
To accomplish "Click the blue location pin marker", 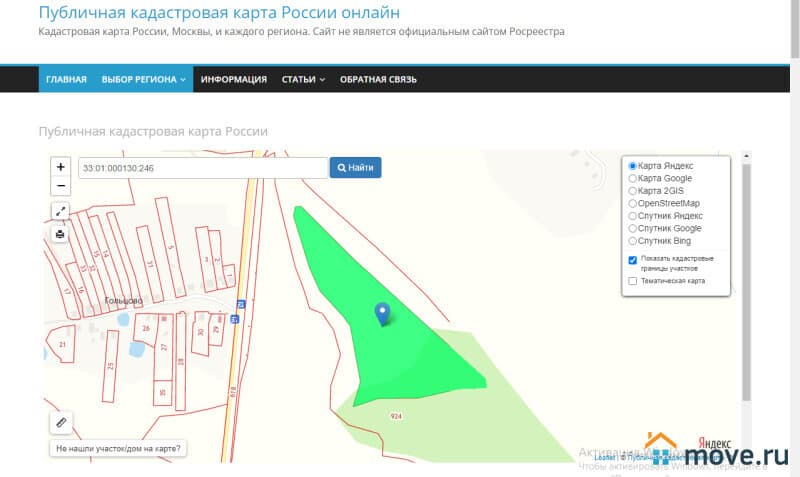I will point(383,314).
